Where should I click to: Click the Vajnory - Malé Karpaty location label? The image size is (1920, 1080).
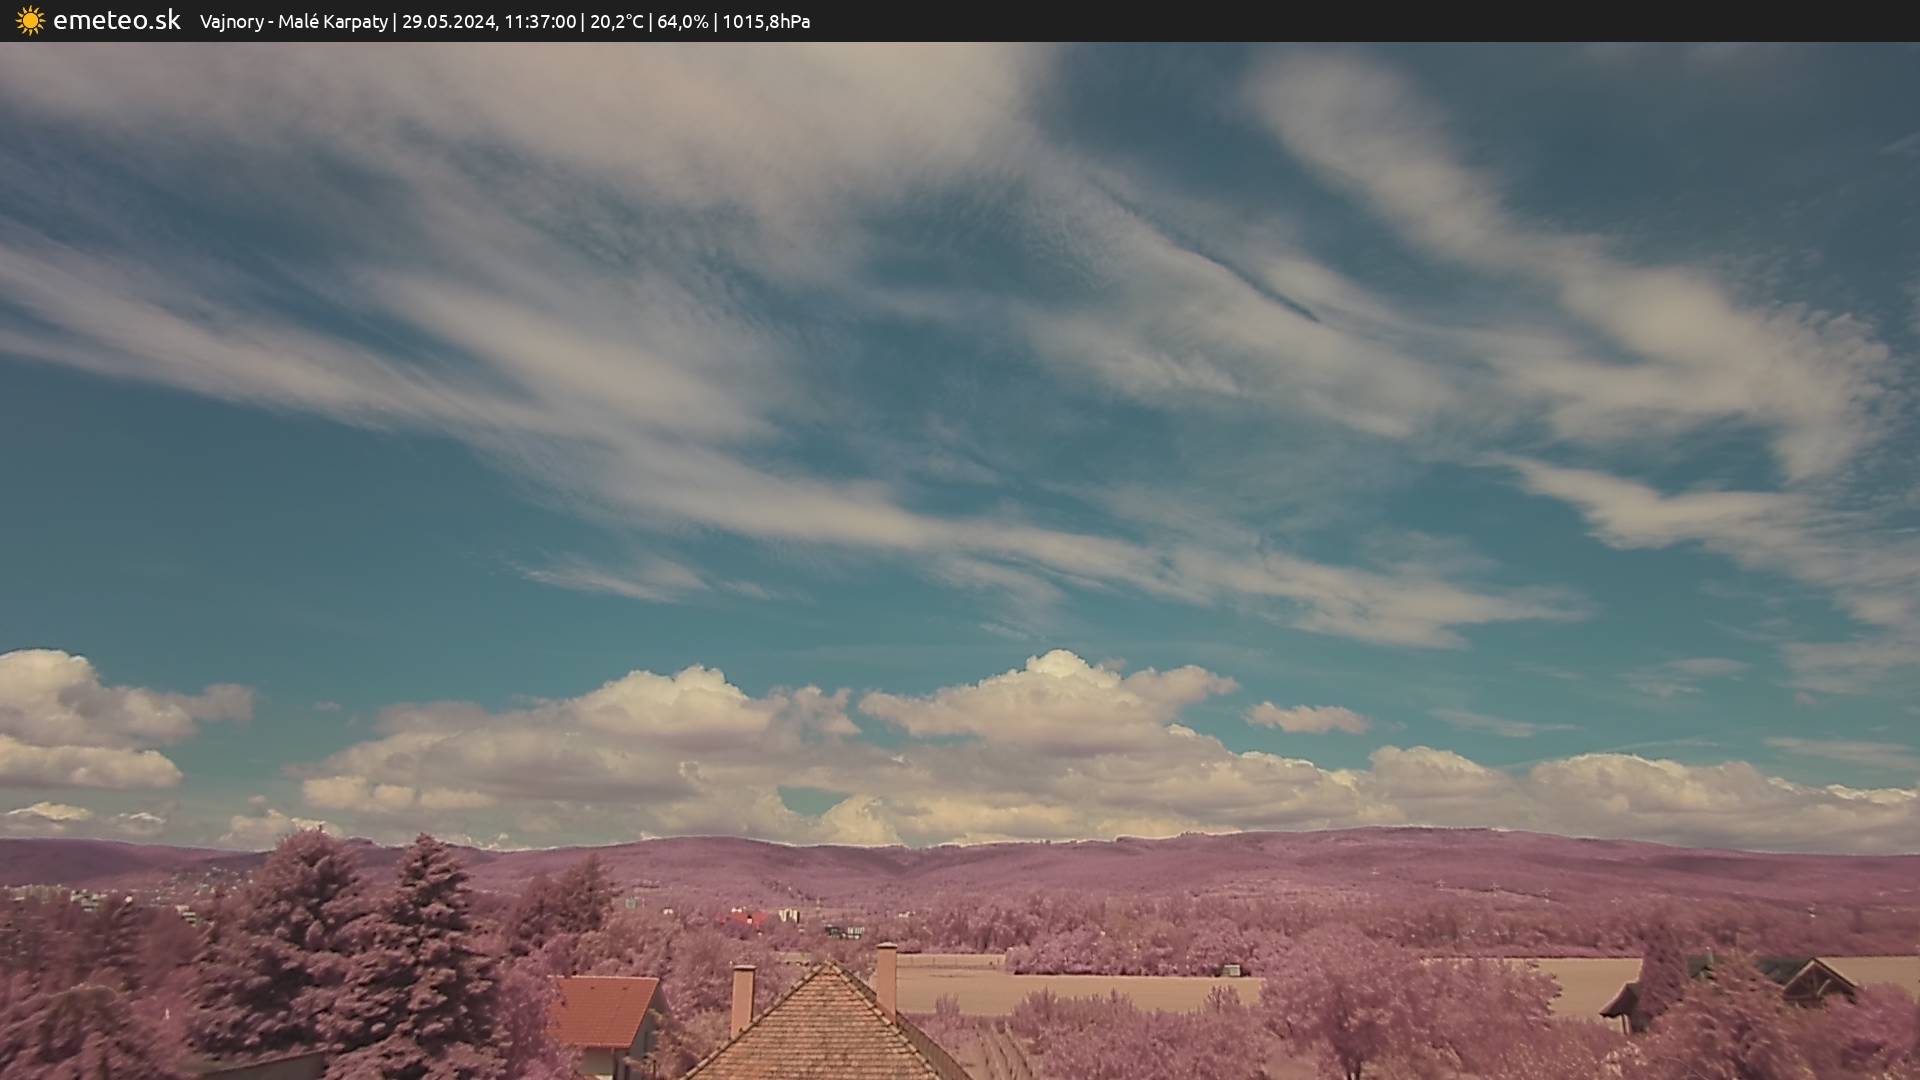293,22
